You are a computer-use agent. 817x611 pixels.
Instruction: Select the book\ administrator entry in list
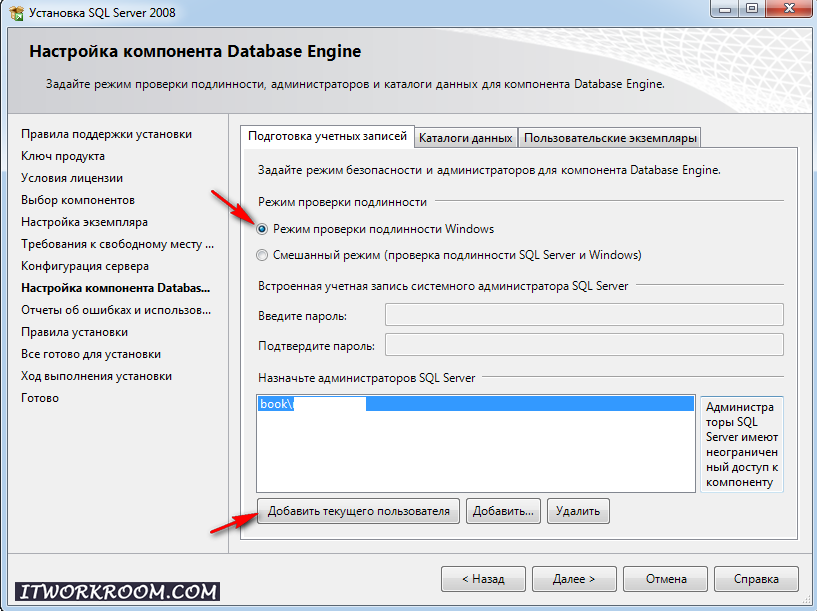pyautogui.click(x=476, y=404)
